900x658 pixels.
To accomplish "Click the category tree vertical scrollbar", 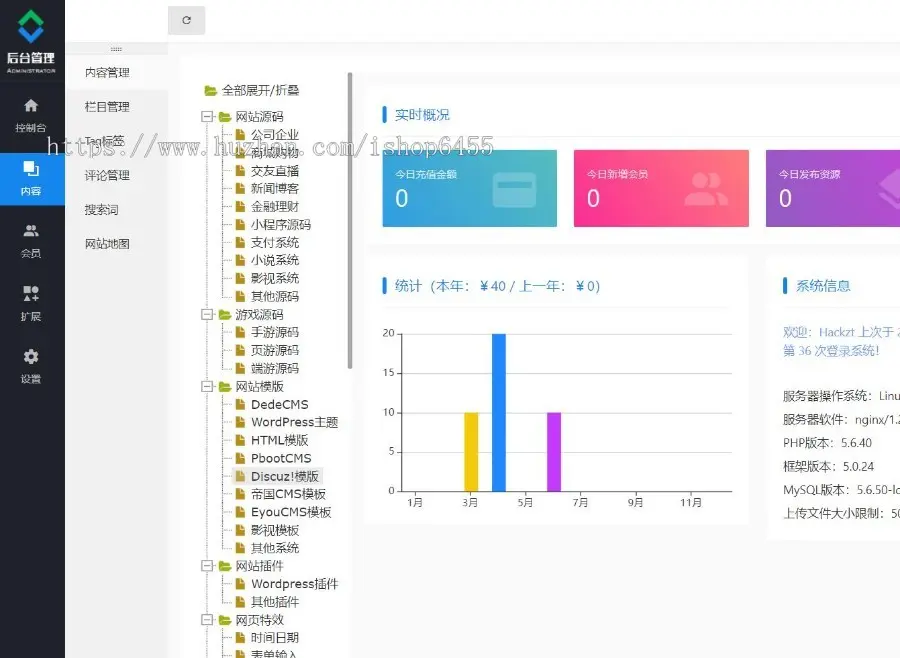I will point(349,220).
